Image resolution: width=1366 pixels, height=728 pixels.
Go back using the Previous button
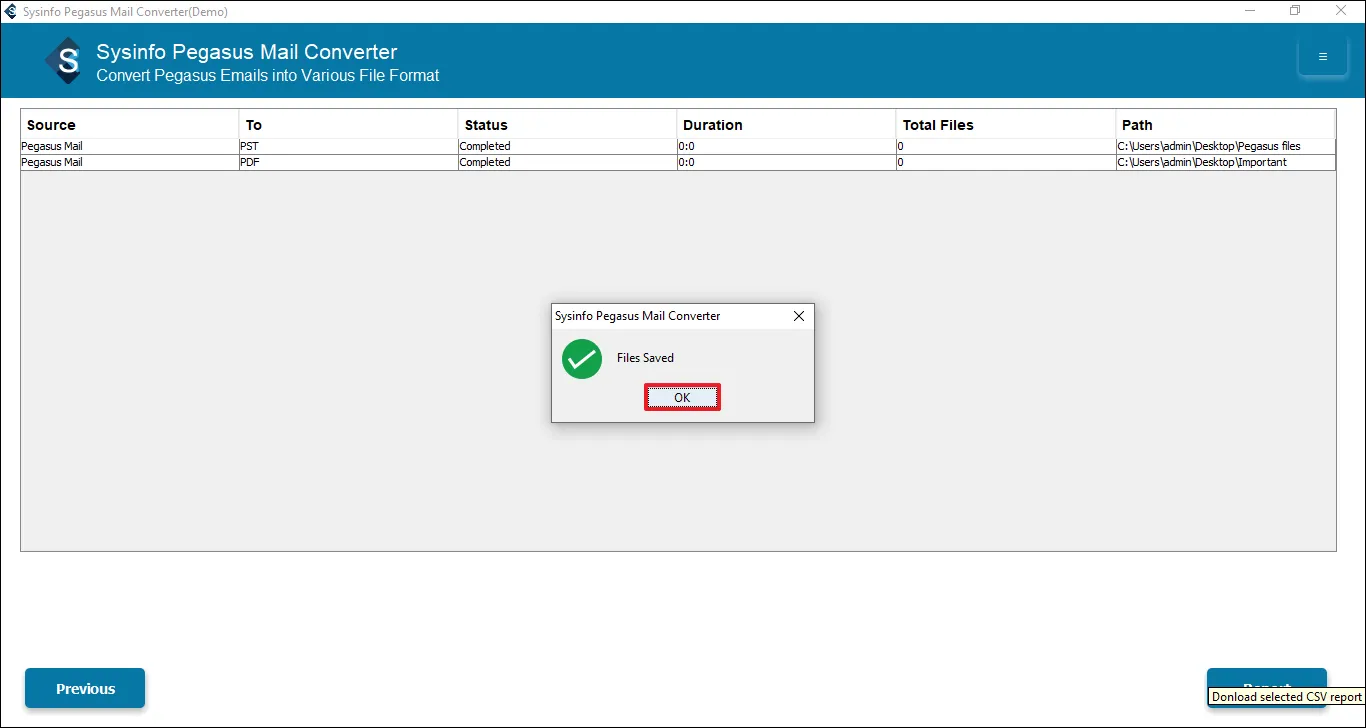tap(85, 688)
